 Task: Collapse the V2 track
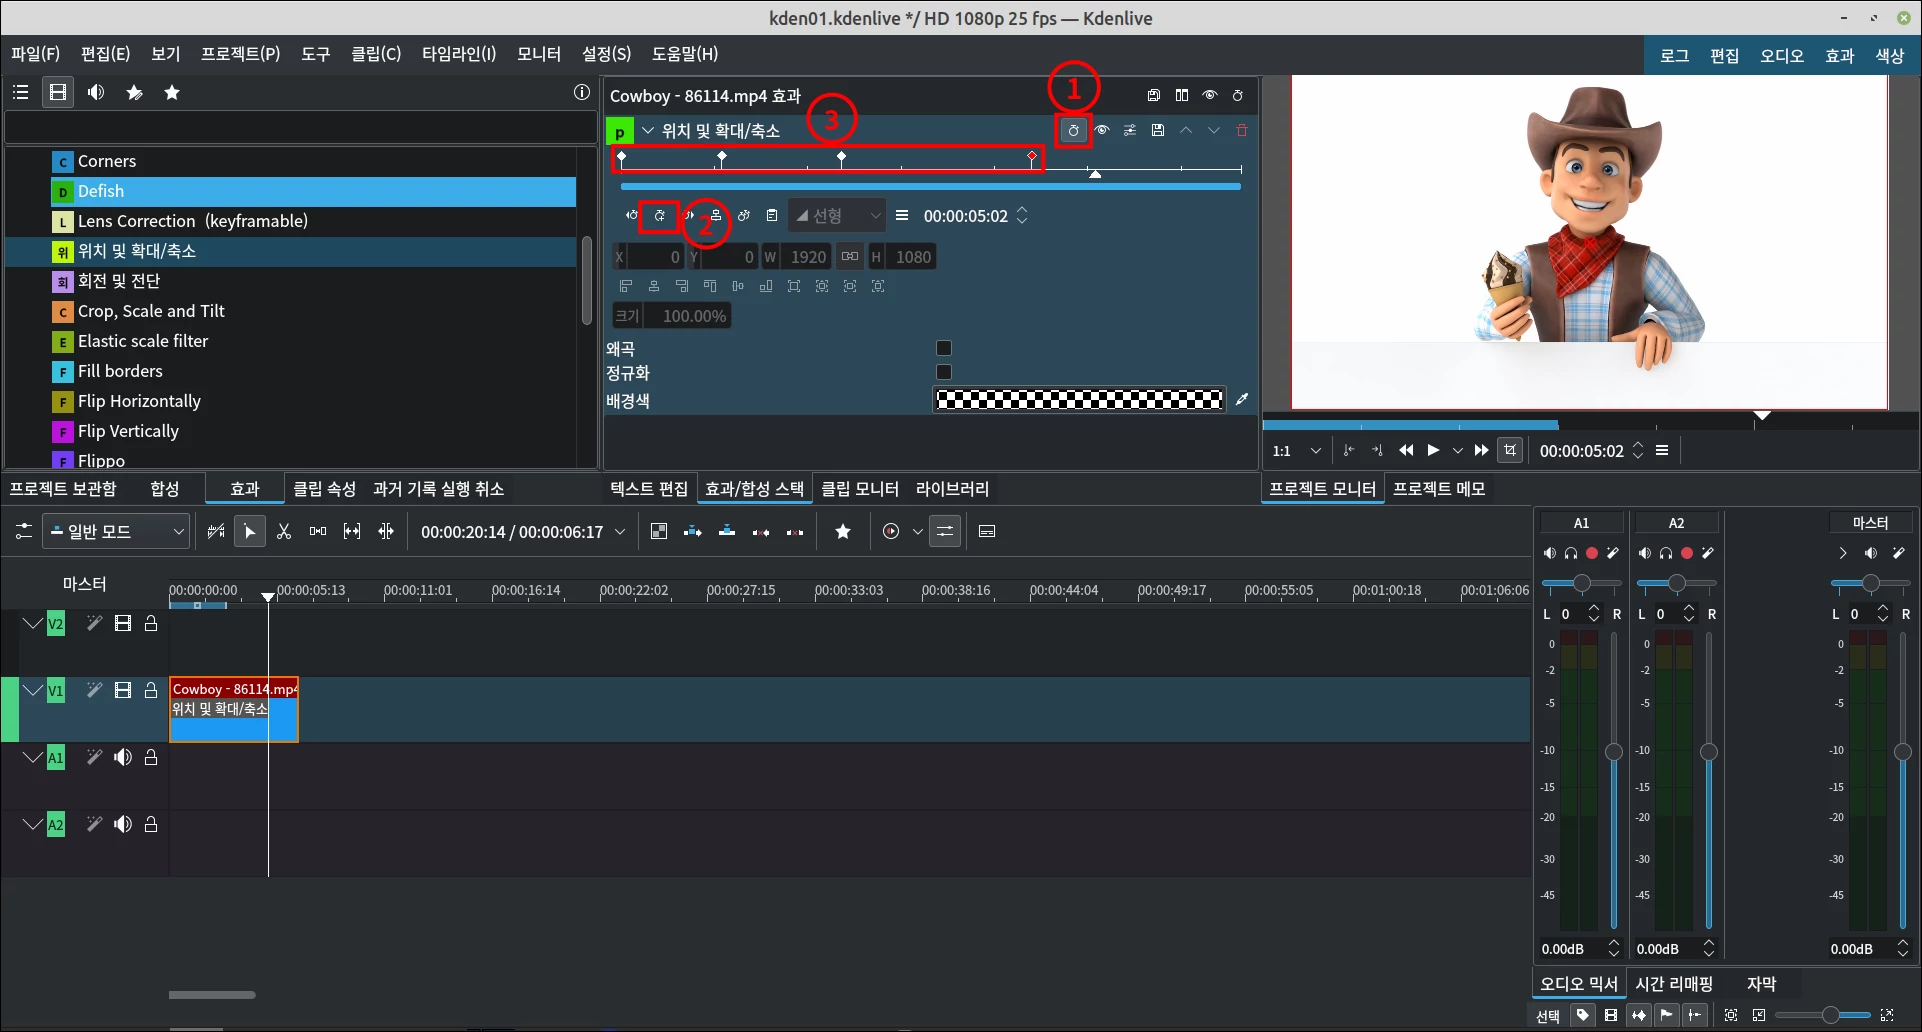[32, 624]
